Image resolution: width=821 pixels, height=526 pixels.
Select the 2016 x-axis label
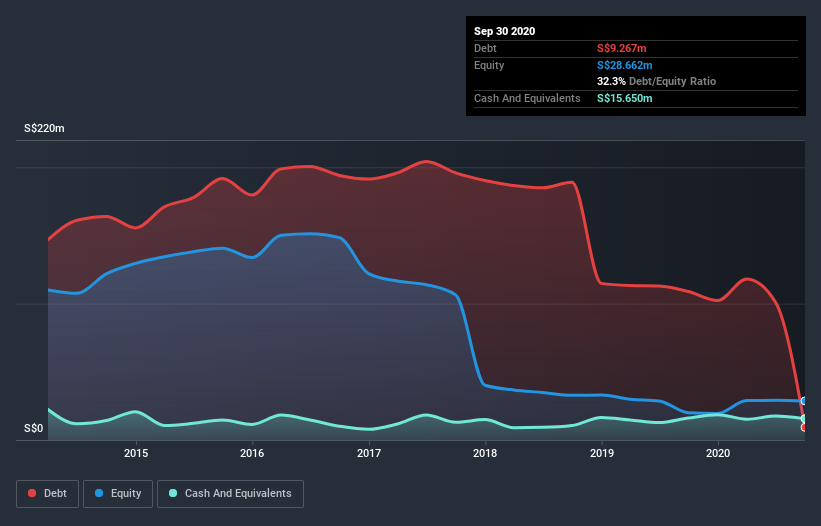pyautogui.click(x=252, y=453)
